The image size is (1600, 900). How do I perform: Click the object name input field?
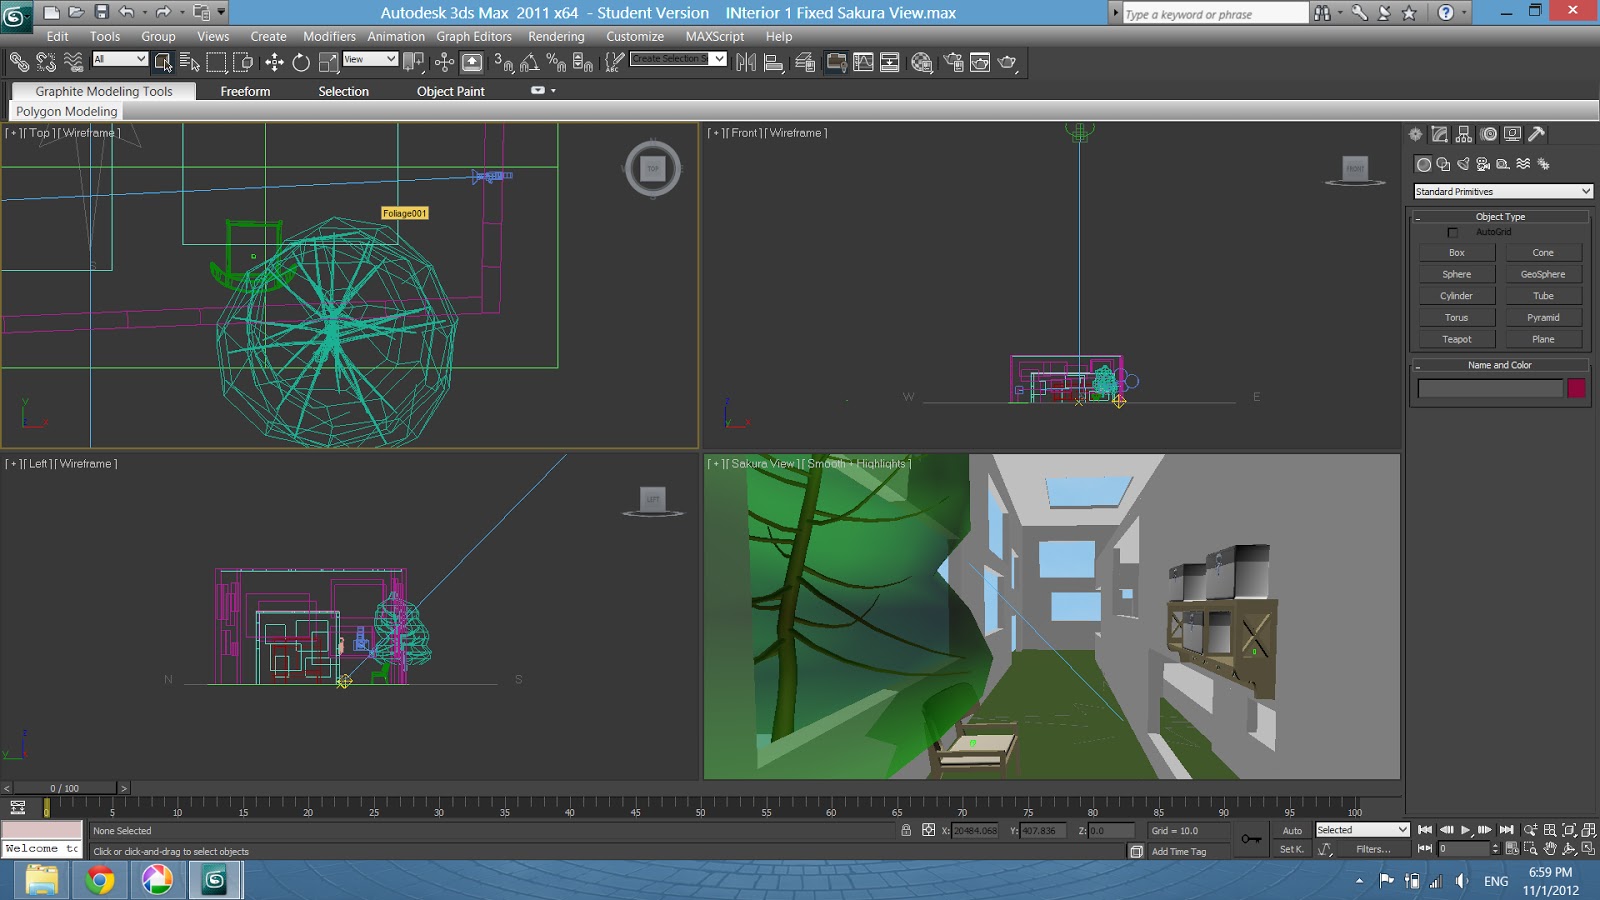(1489, 389)
